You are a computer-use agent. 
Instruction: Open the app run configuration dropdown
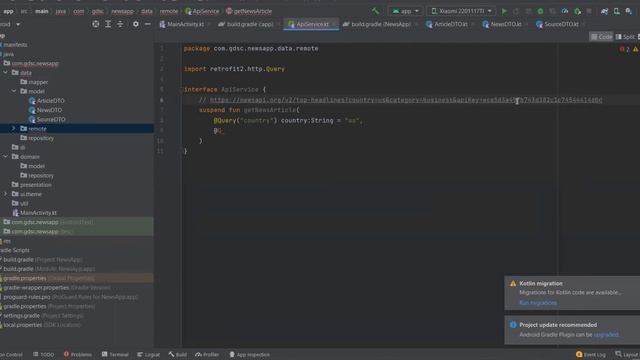pyautogui.click(x=405, y=11)
